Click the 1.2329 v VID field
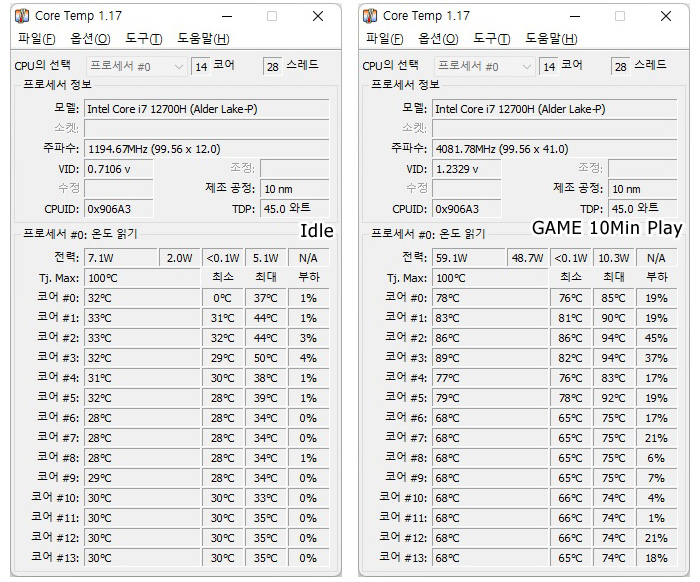This screenshot has height=582, width=700. tap(467, 169)
